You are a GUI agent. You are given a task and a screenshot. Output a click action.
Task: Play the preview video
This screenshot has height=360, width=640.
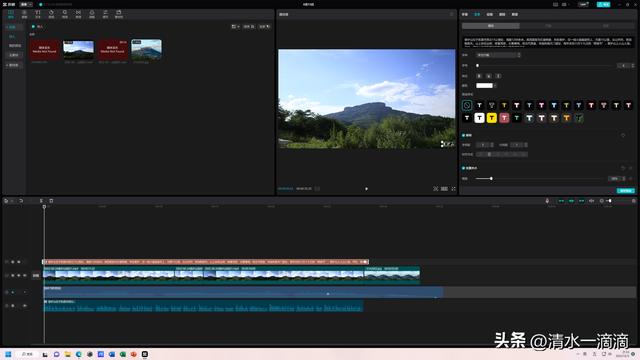[x=367, y=189]
